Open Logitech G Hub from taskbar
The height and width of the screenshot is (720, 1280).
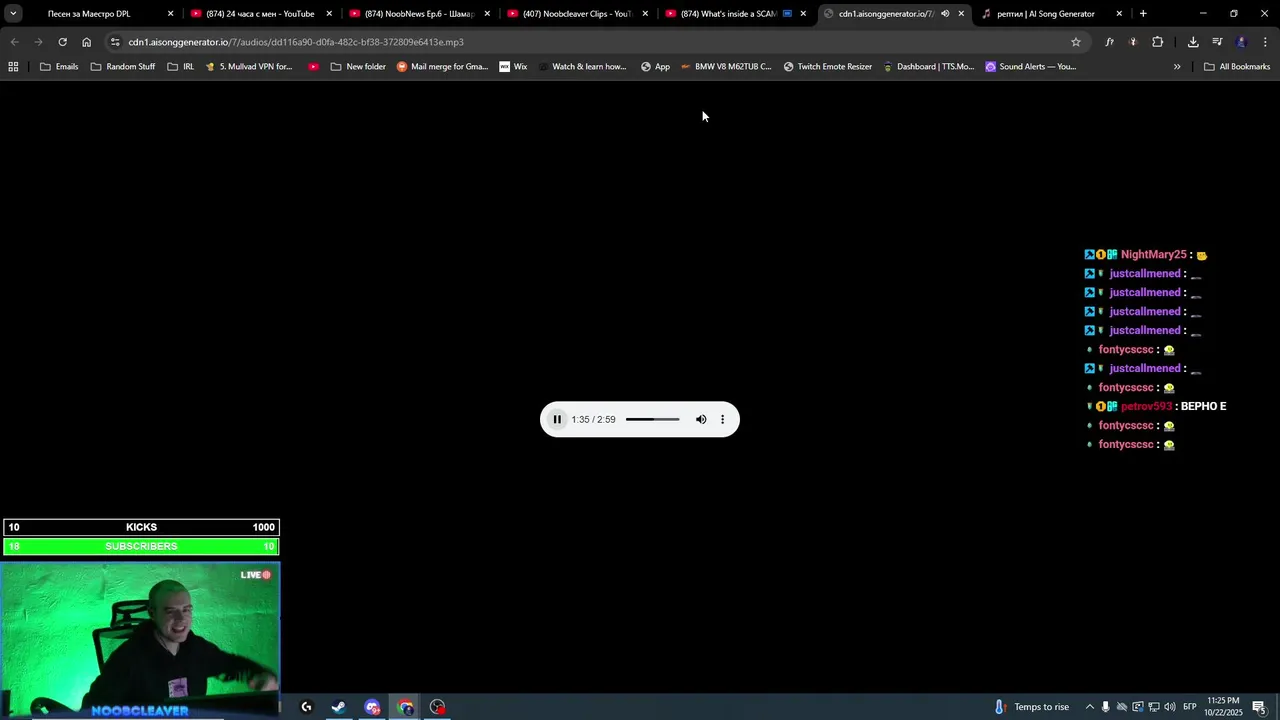coord(306,707)
